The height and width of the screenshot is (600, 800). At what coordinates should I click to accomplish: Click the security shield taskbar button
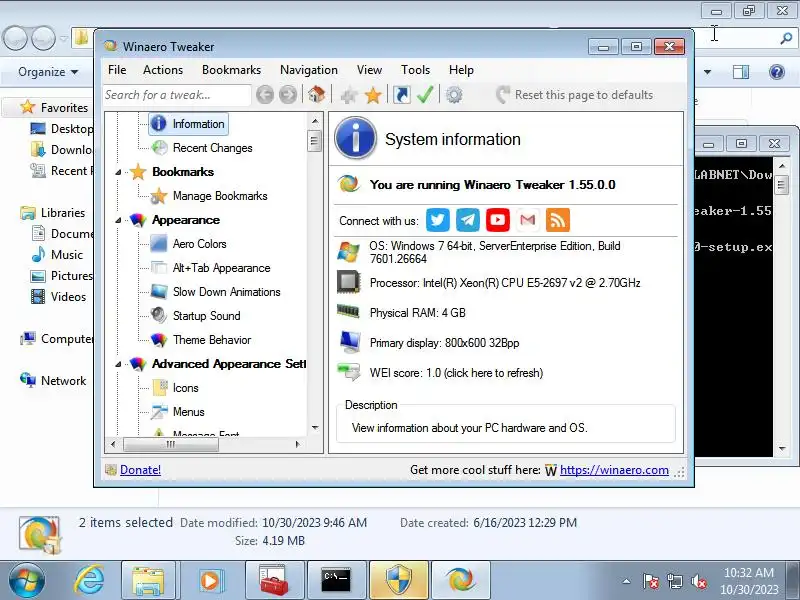pyautogui.click(x=398, y=581)
